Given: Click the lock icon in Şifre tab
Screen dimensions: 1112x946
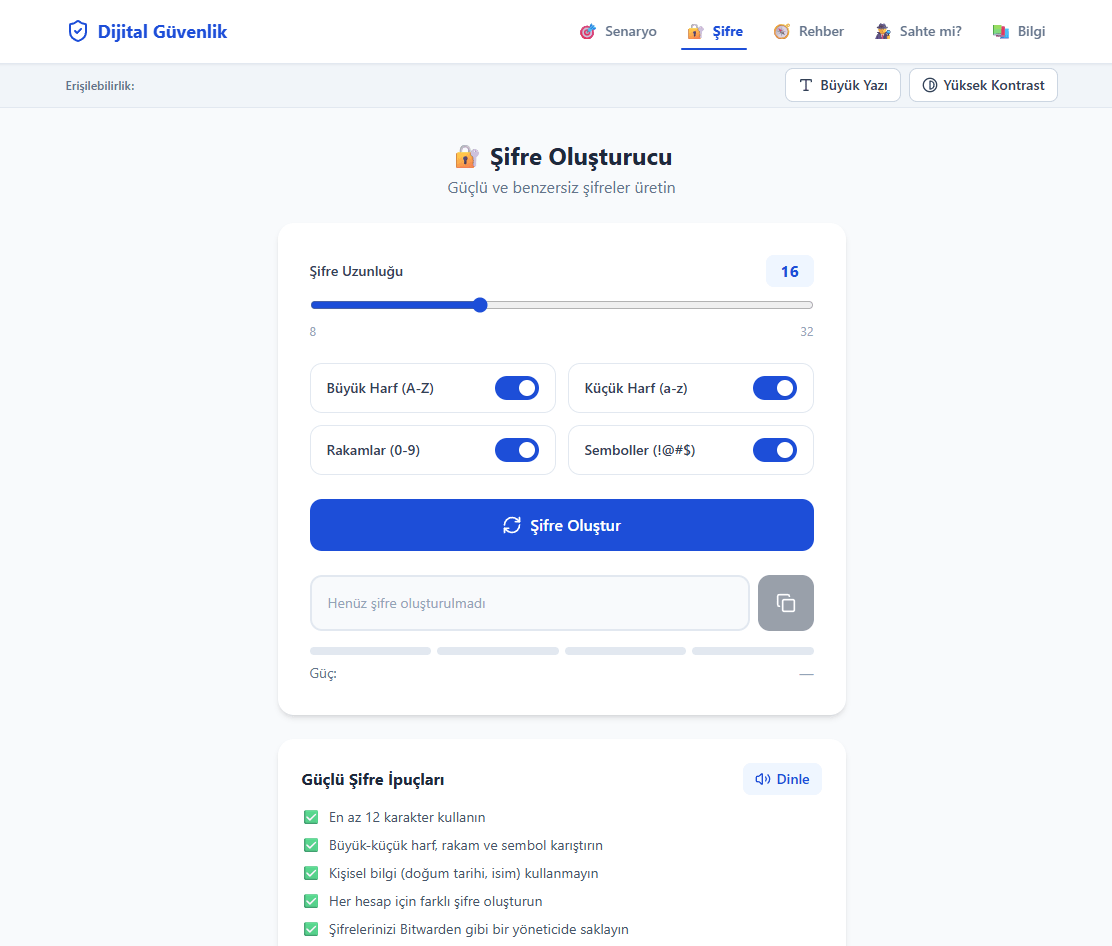Looking at the screenshot, I should [x=695, y=31].
